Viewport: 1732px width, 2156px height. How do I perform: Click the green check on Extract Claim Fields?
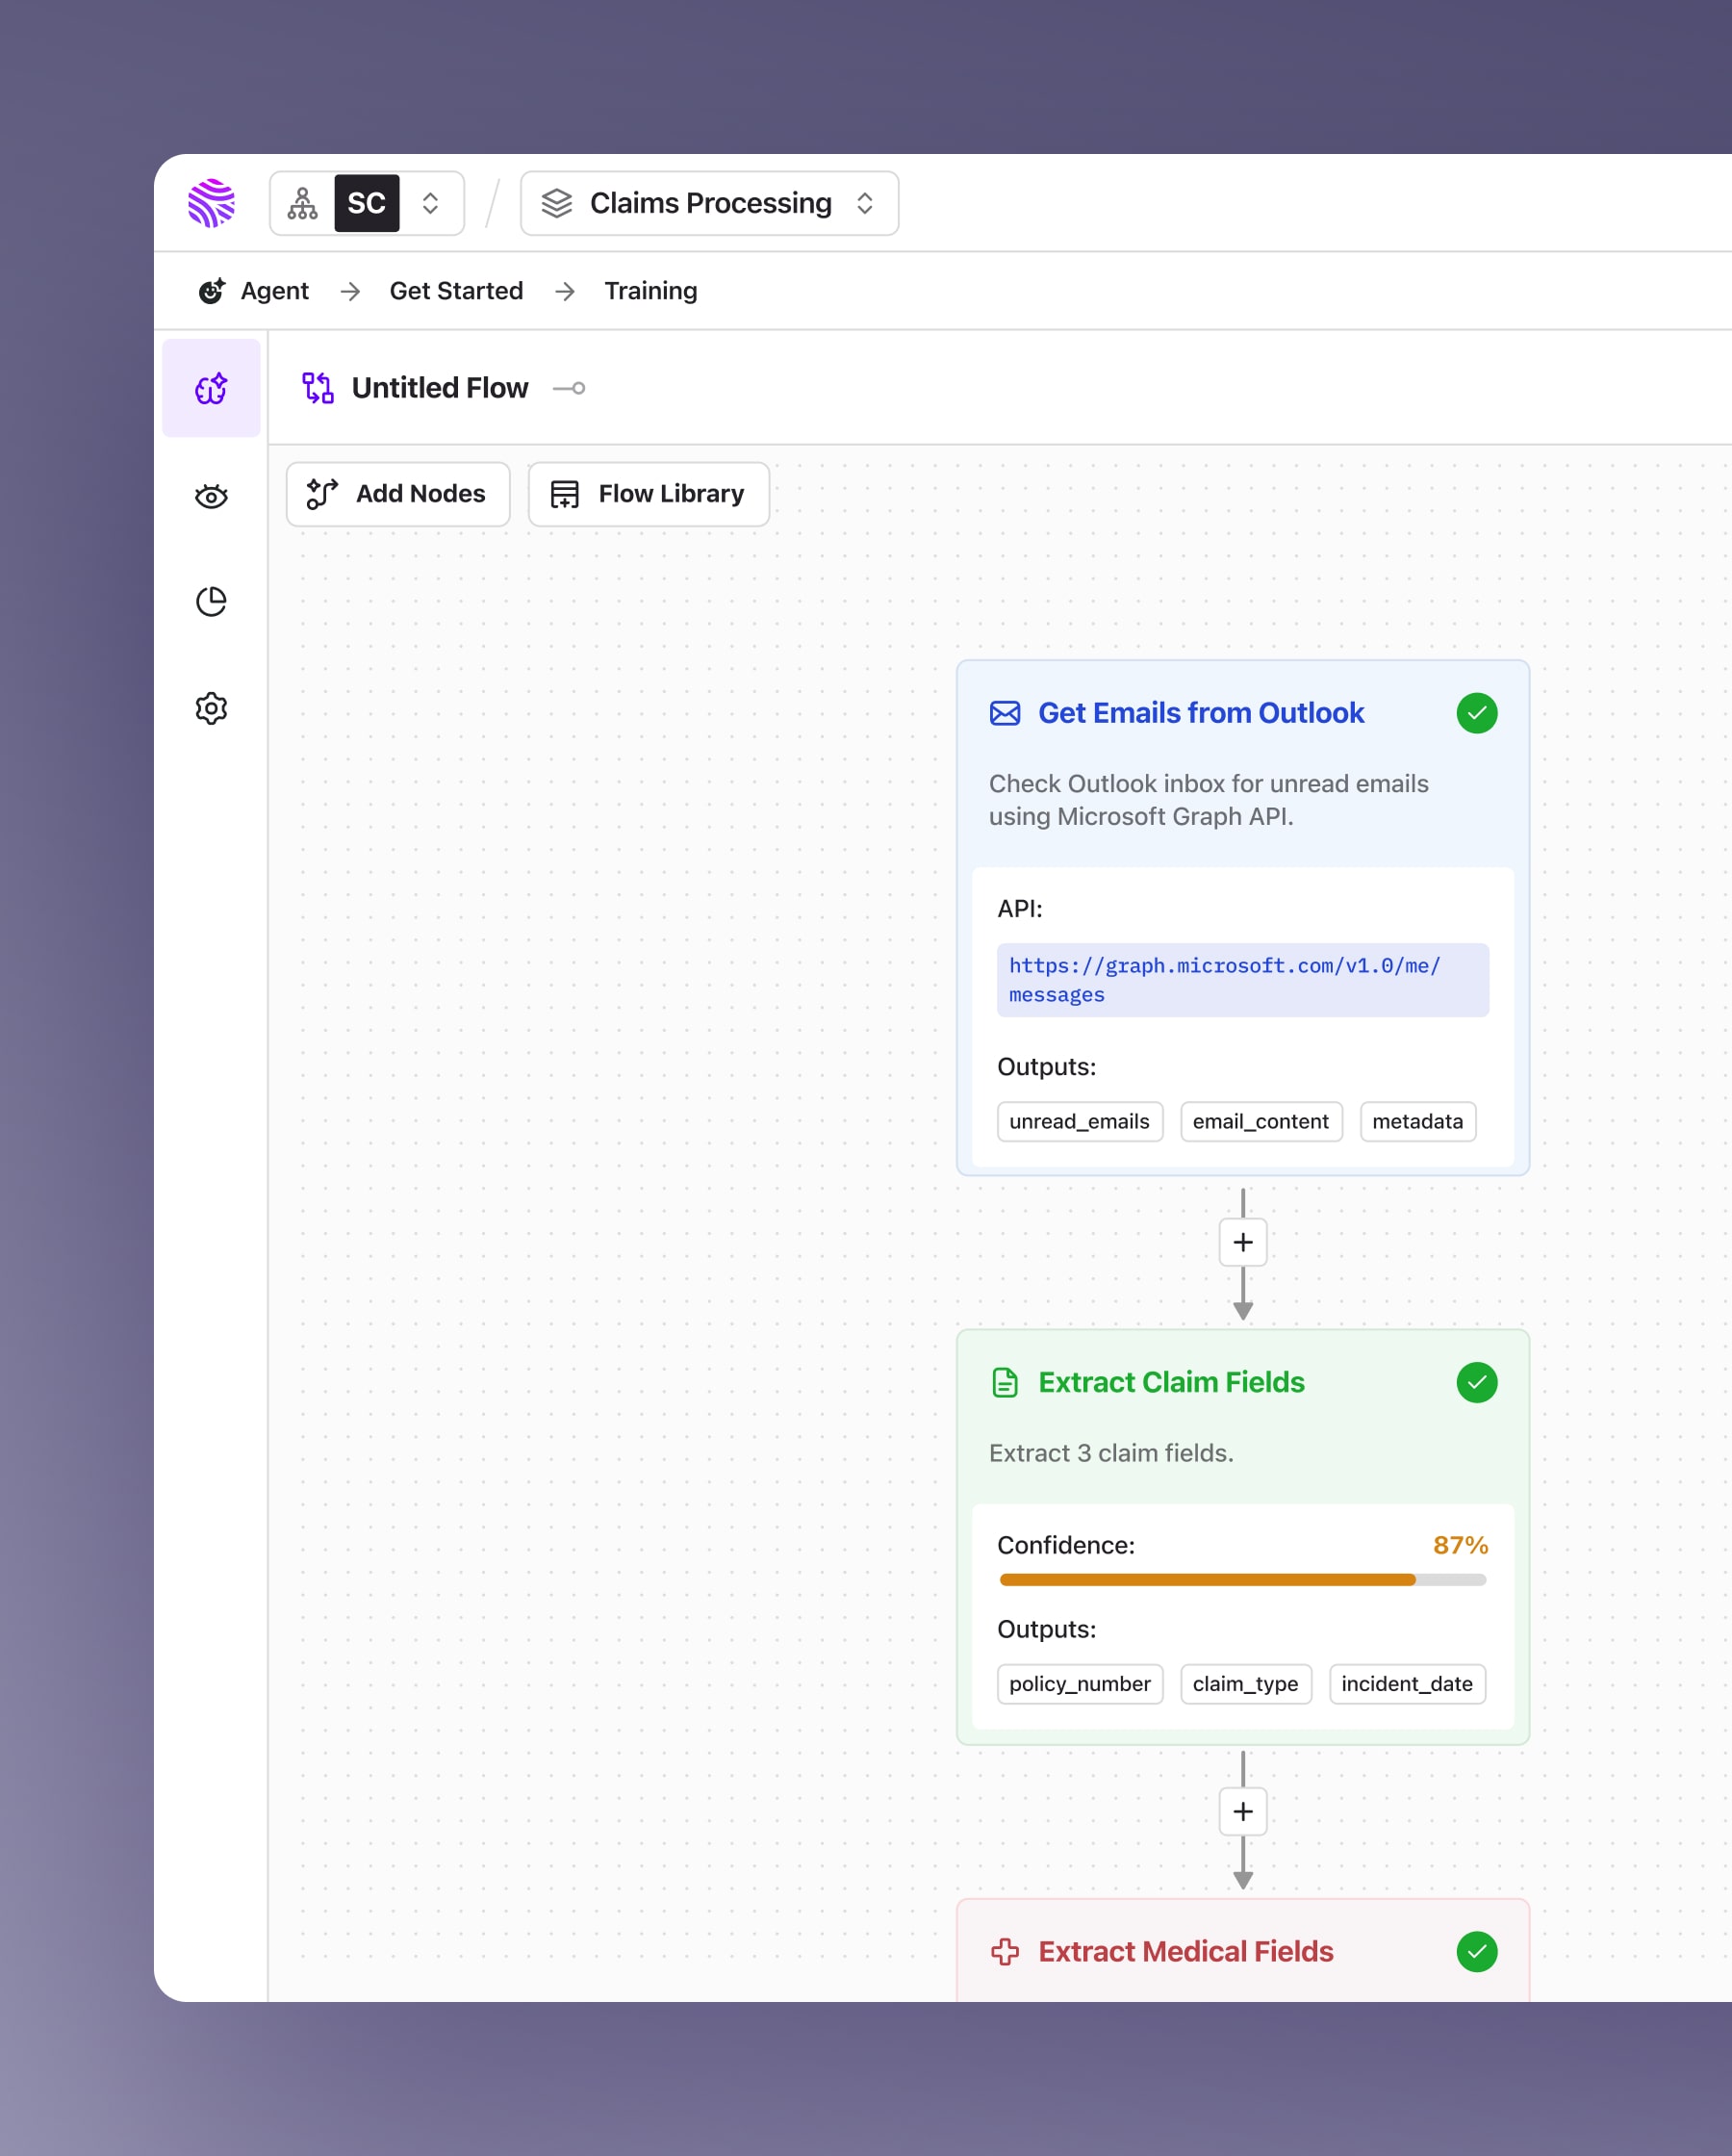click(1477, 1382)
